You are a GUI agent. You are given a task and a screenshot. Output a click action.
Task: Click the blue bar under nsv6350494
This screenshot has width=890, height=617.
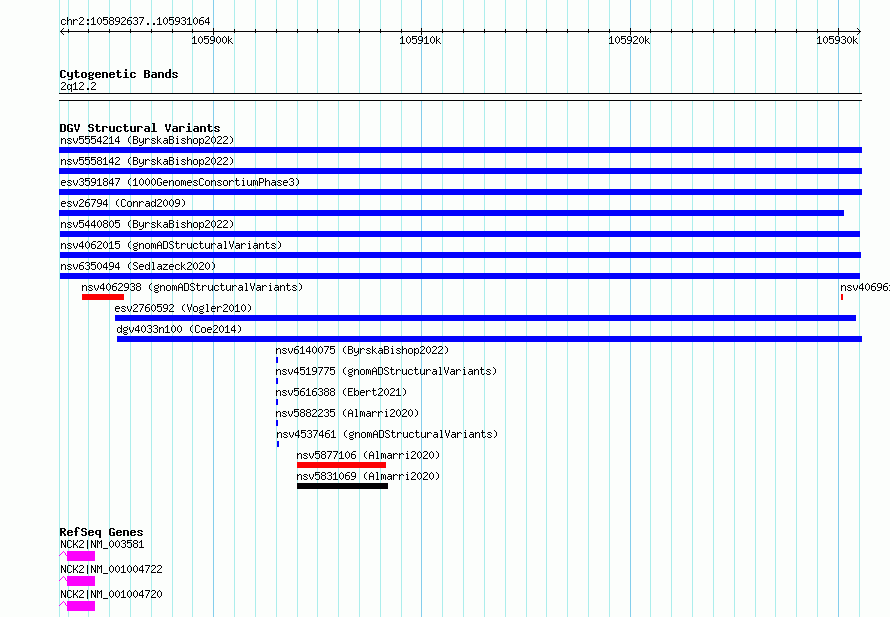[460, 276]
